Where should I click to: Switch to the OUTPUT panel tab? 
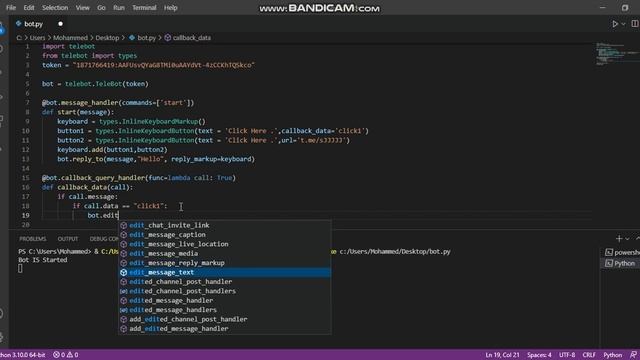68,239
